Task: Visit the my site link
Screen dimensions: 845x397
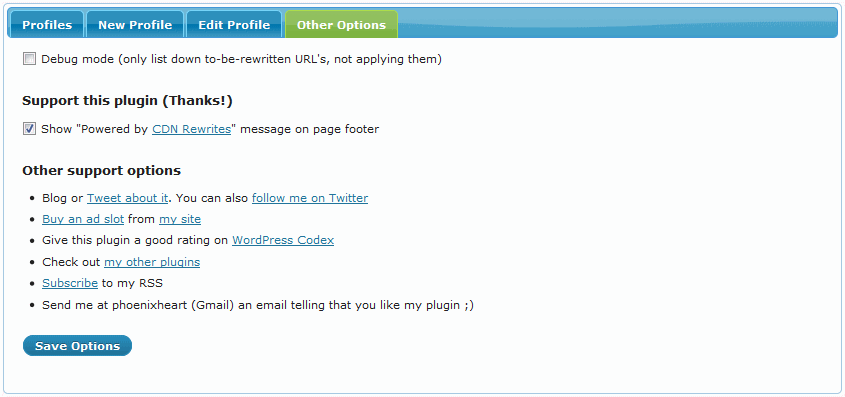Action: 180,219
